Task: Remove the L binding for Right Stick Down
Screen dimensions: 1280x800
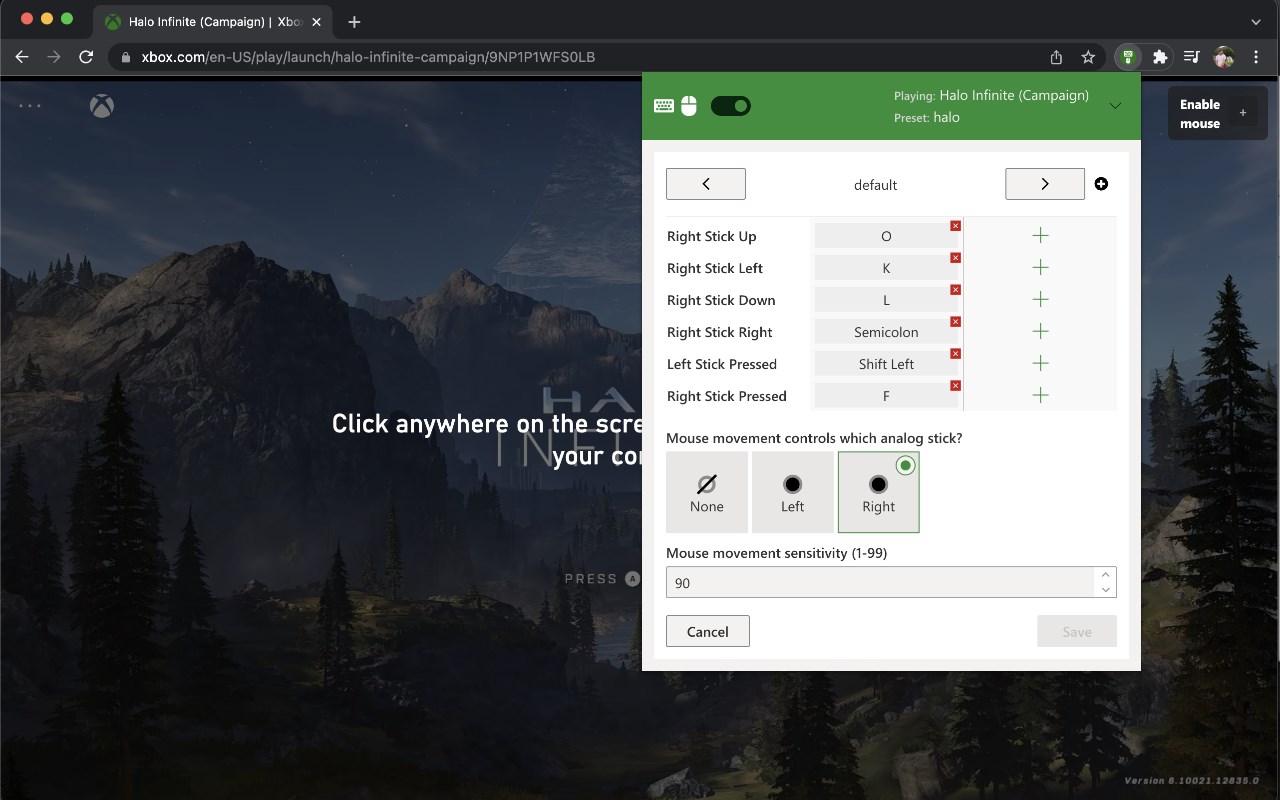Action: 955,290
